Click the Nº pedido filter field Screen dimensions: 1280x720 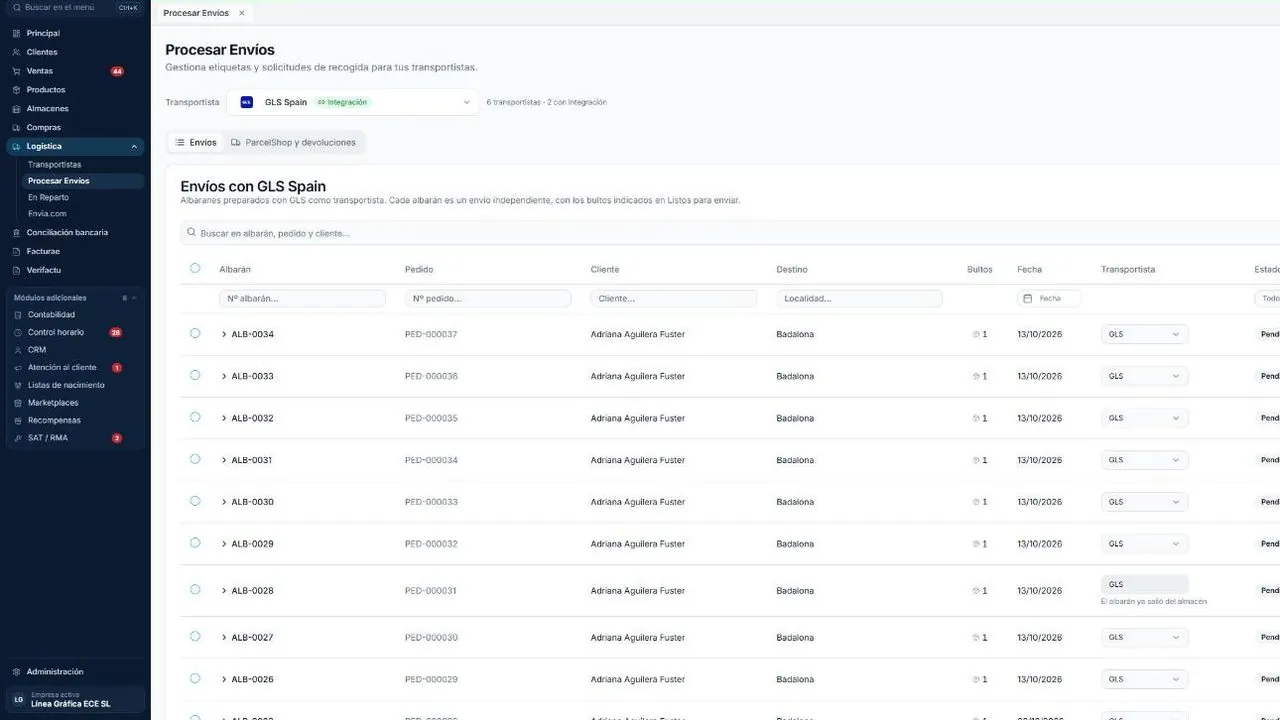[x=488, y=299]
